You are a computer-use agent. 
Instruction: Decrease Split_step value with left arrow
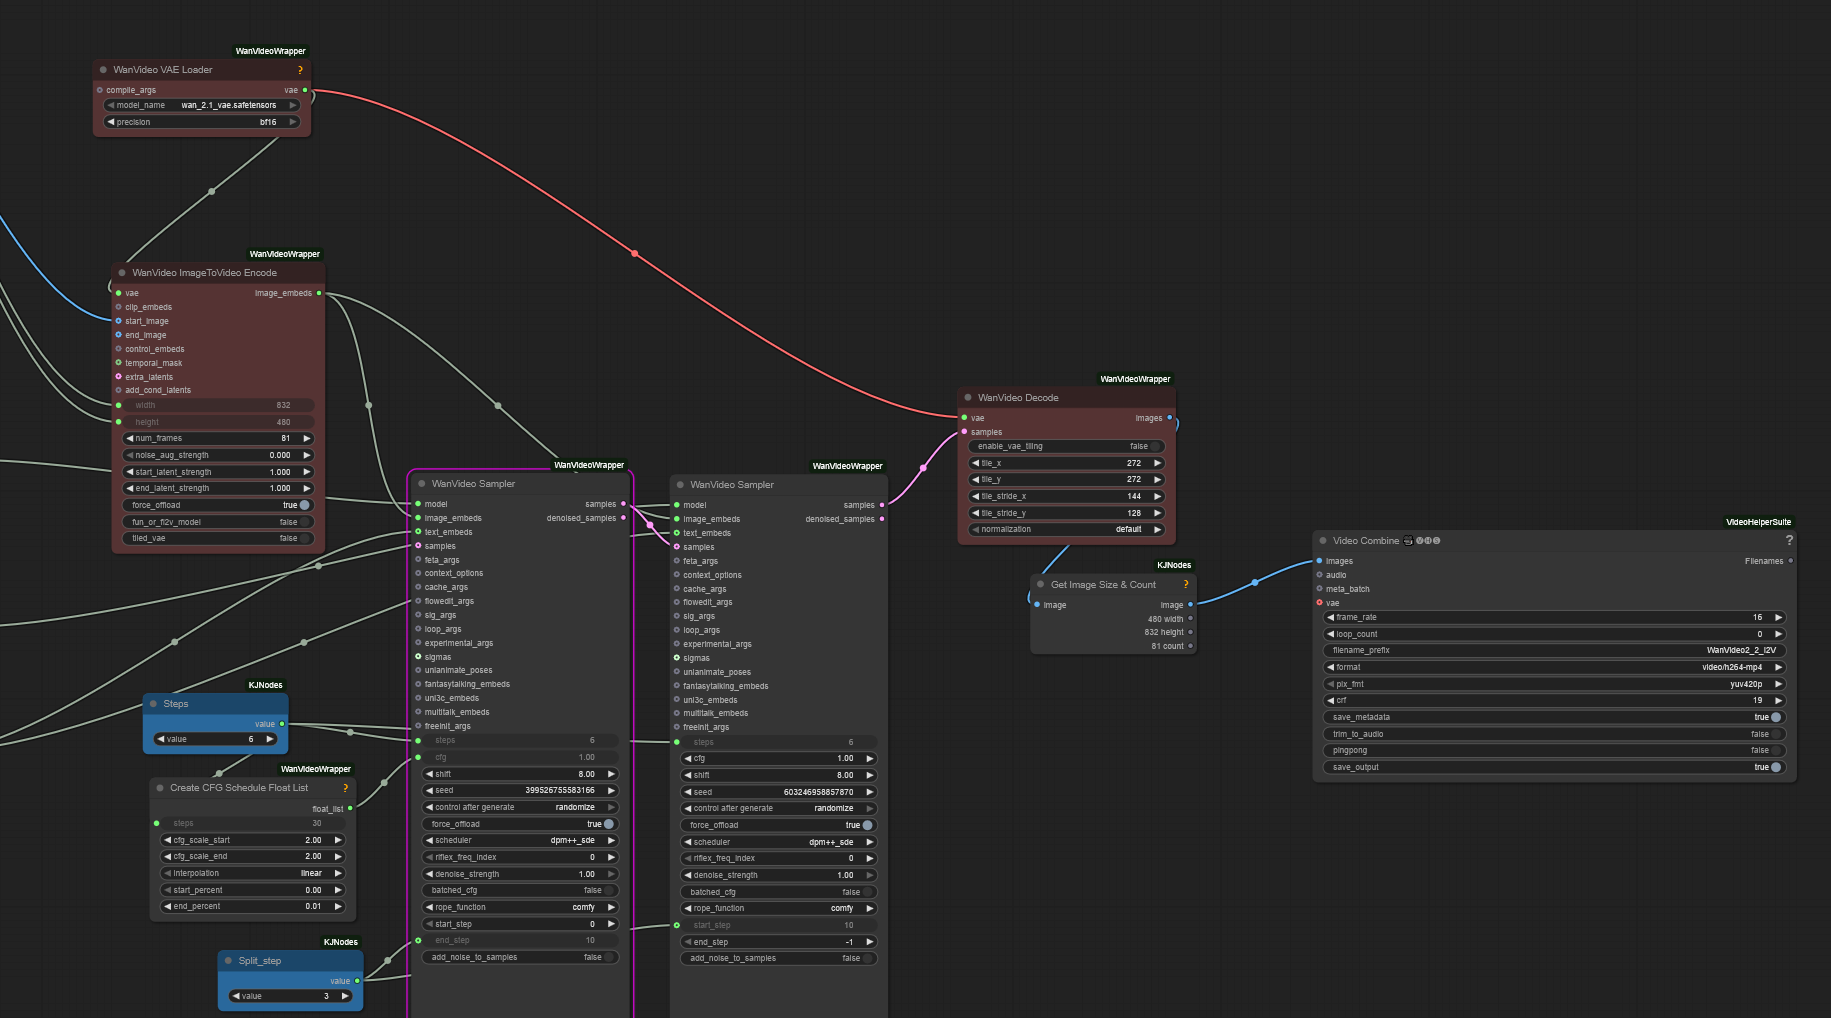point(235,996)
